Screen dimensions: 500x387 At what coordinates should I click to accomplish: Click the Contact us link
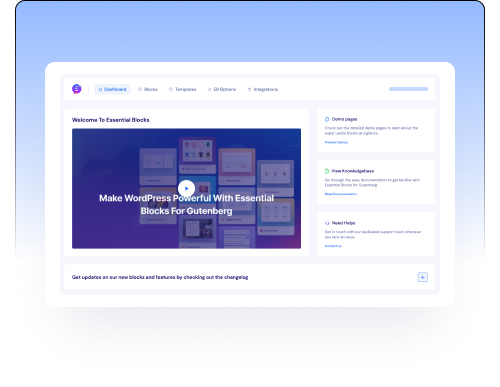click(x=333, y=246)
